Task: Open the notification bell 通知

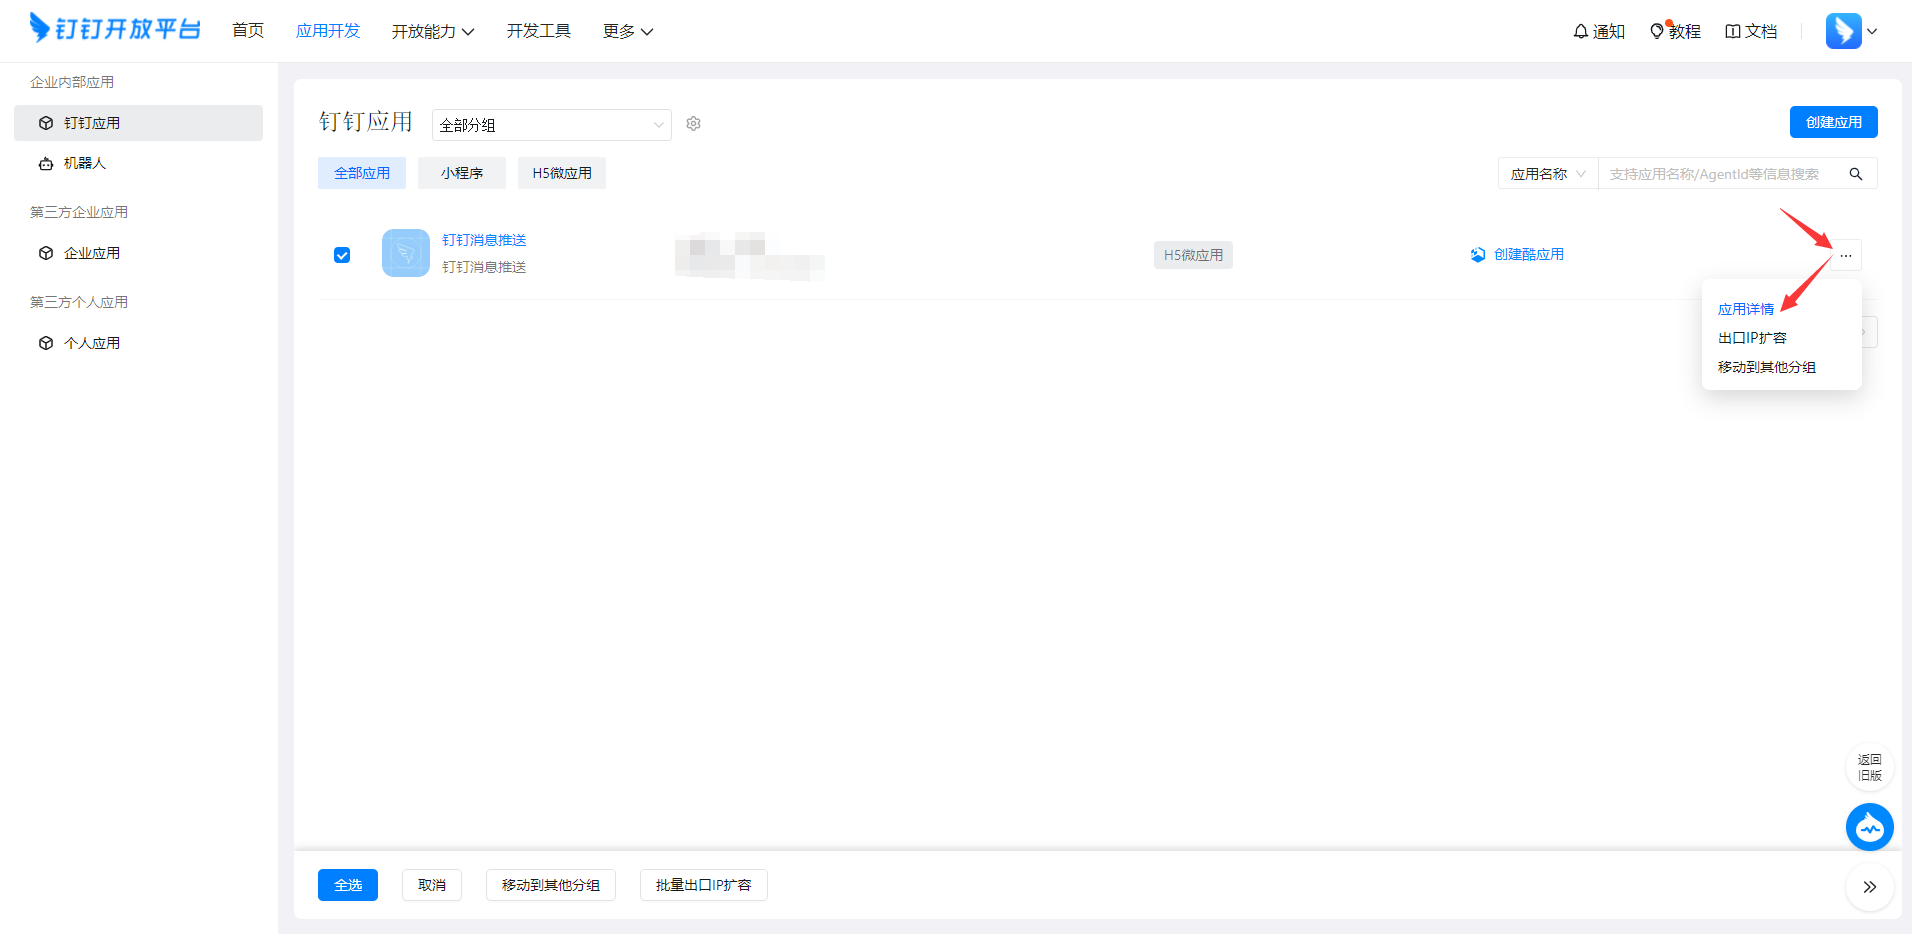Action: [x=1598, y=31]
